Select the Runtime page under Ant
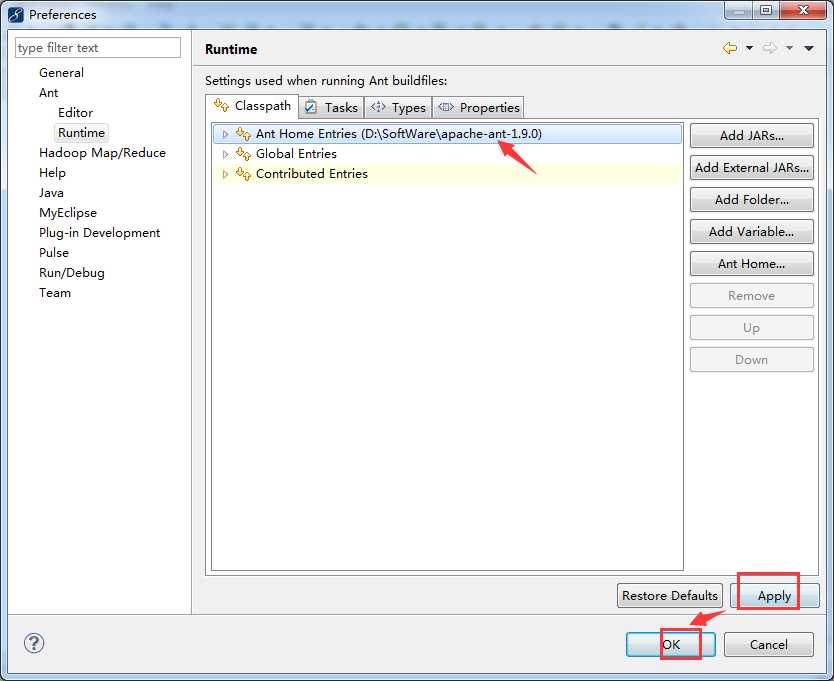The height and width of the screenshot is (681, 834). pos(81,132)
